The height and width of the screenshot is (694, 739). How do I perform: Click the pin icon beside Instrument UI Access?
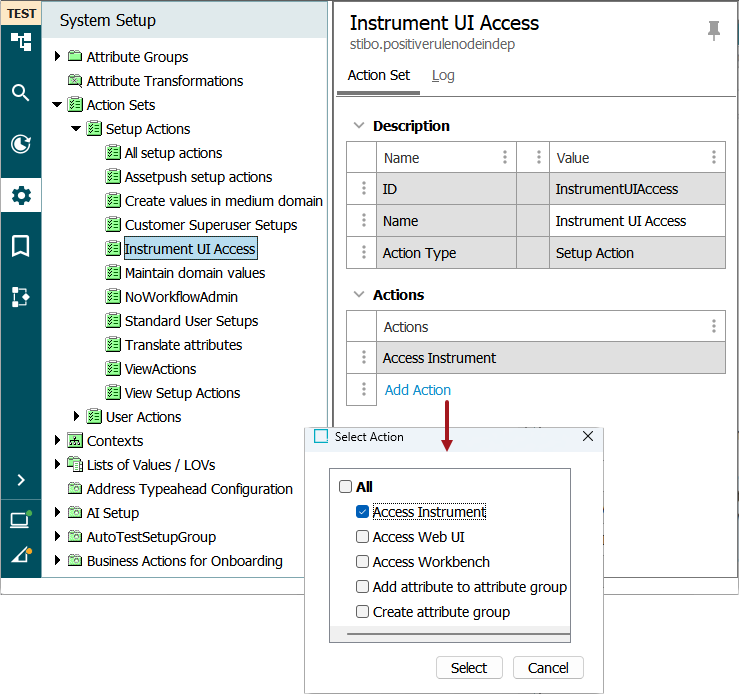(713, 31)
